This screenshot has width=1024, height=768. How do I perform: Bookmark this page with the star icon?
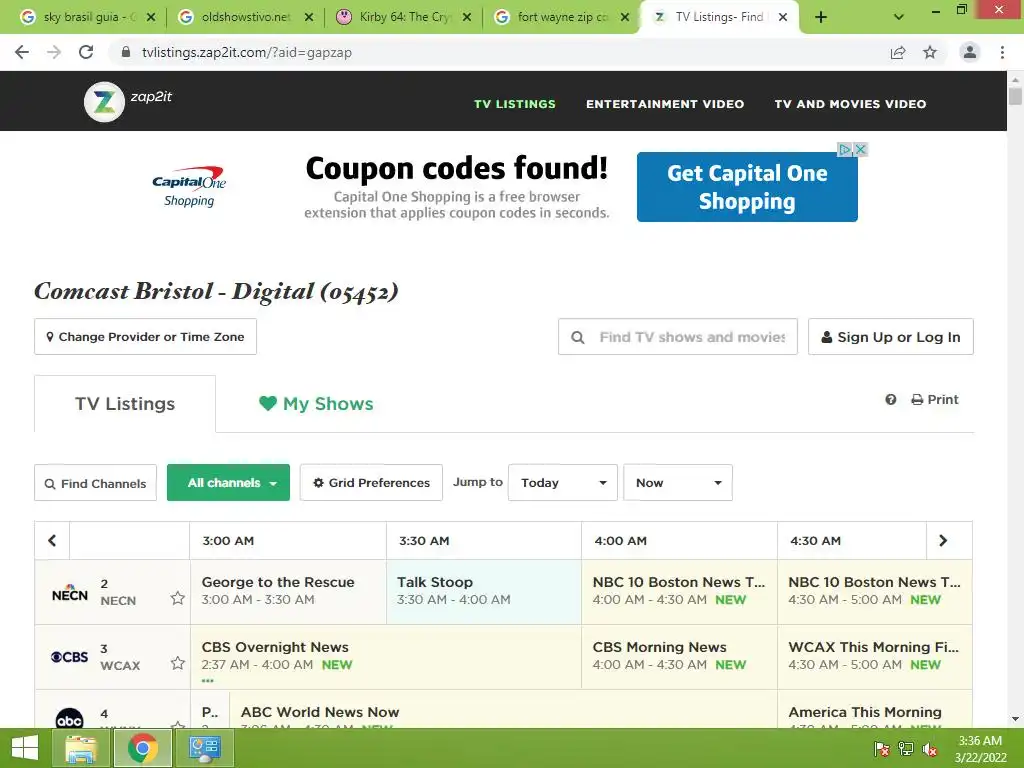coord(930,52)
